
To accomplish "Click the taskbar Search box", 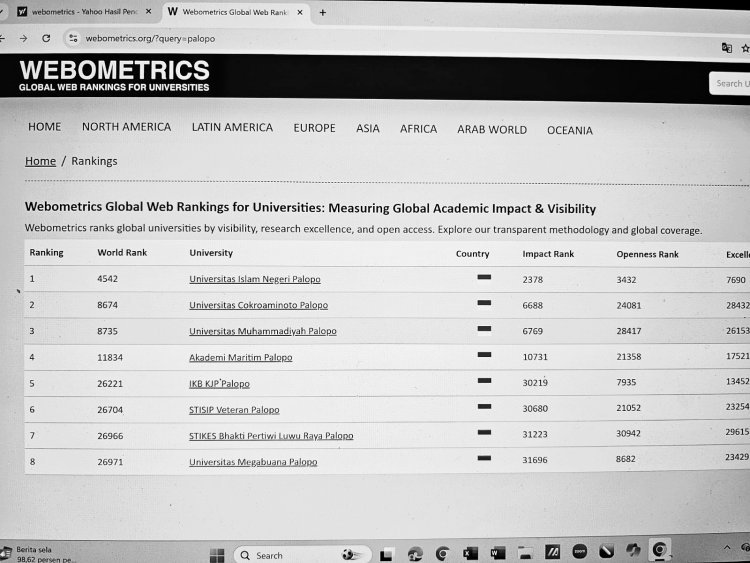I will [x=302, y=555].
